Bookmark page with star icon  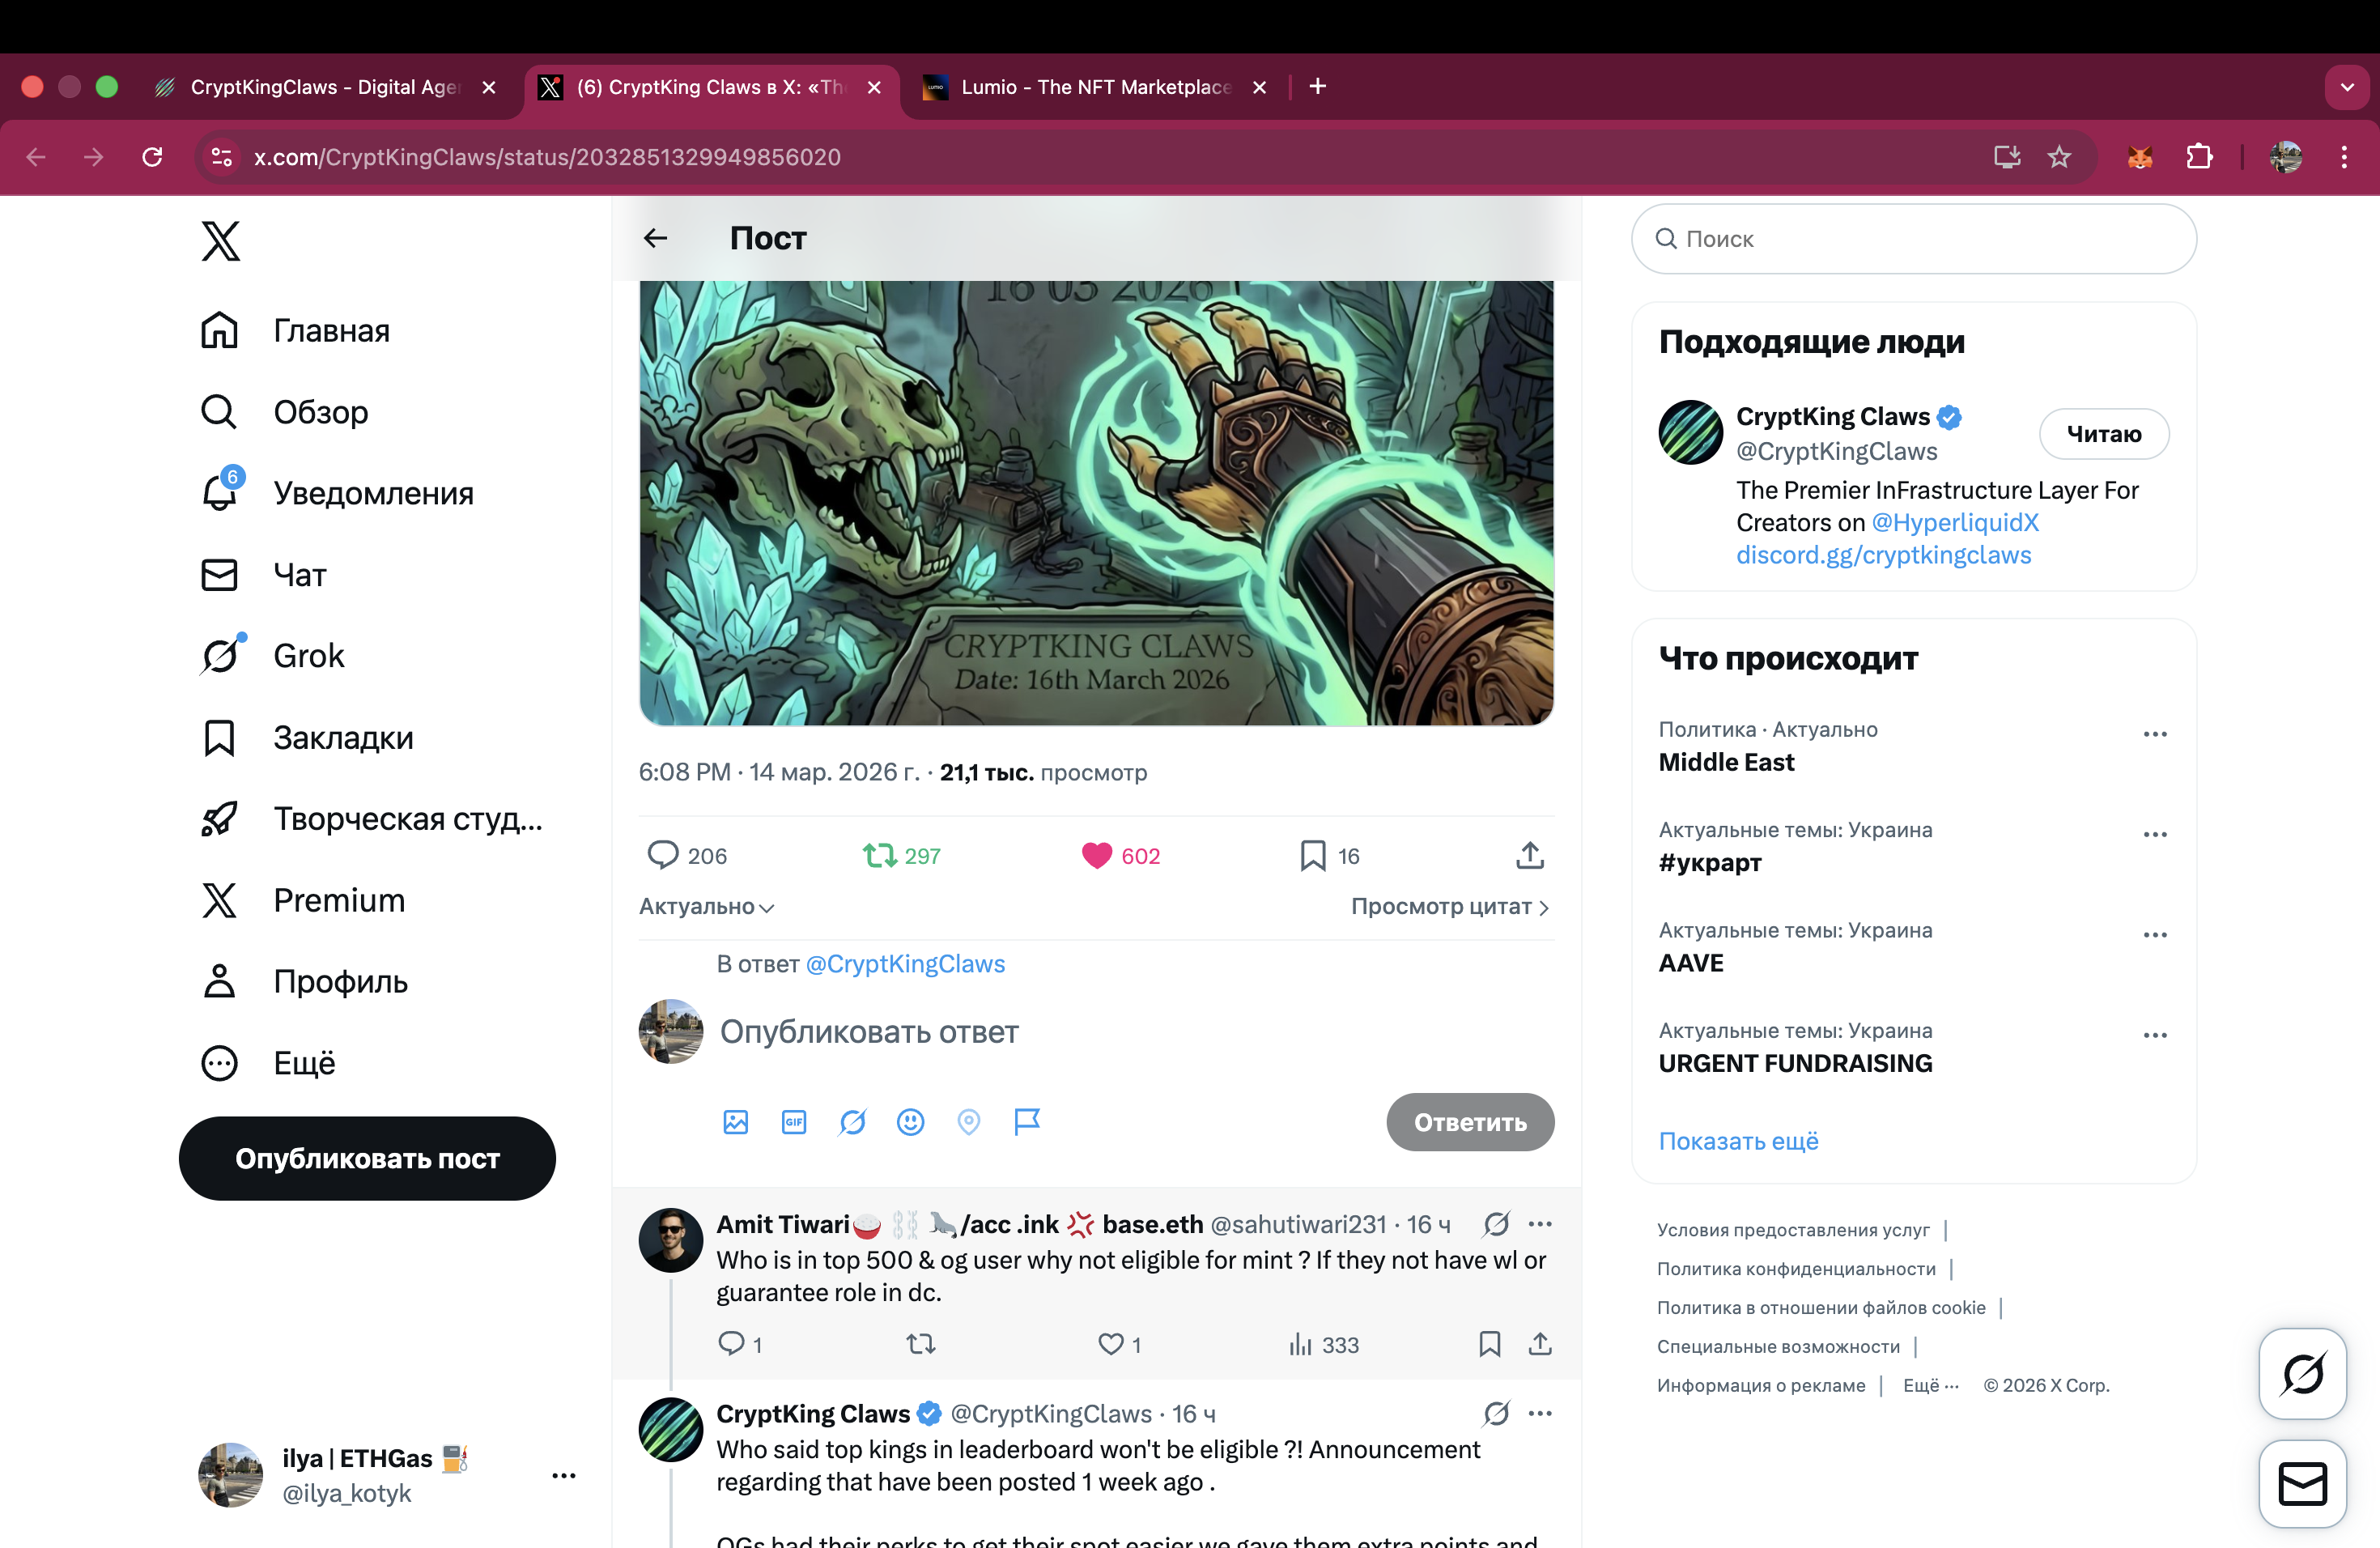[x=2059, y=157]
